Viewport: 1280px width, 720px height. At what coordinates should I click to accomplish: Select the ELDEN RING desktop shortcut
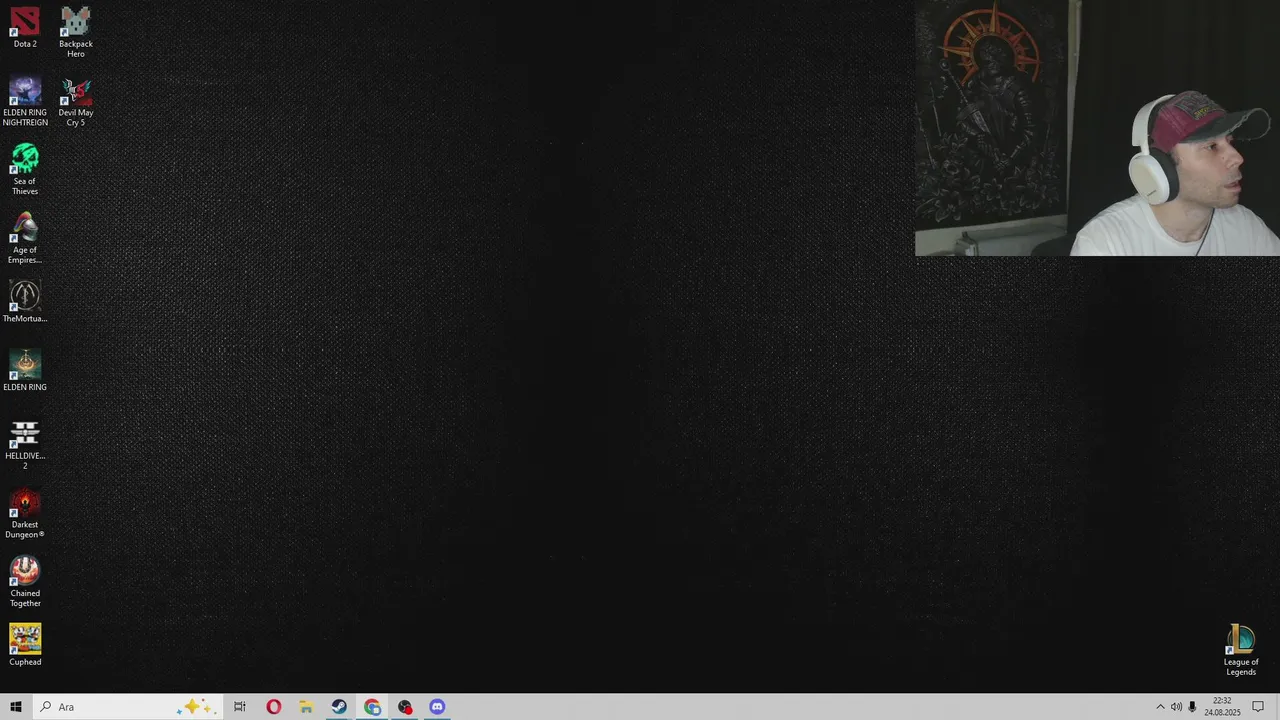(x=25, y=371)
